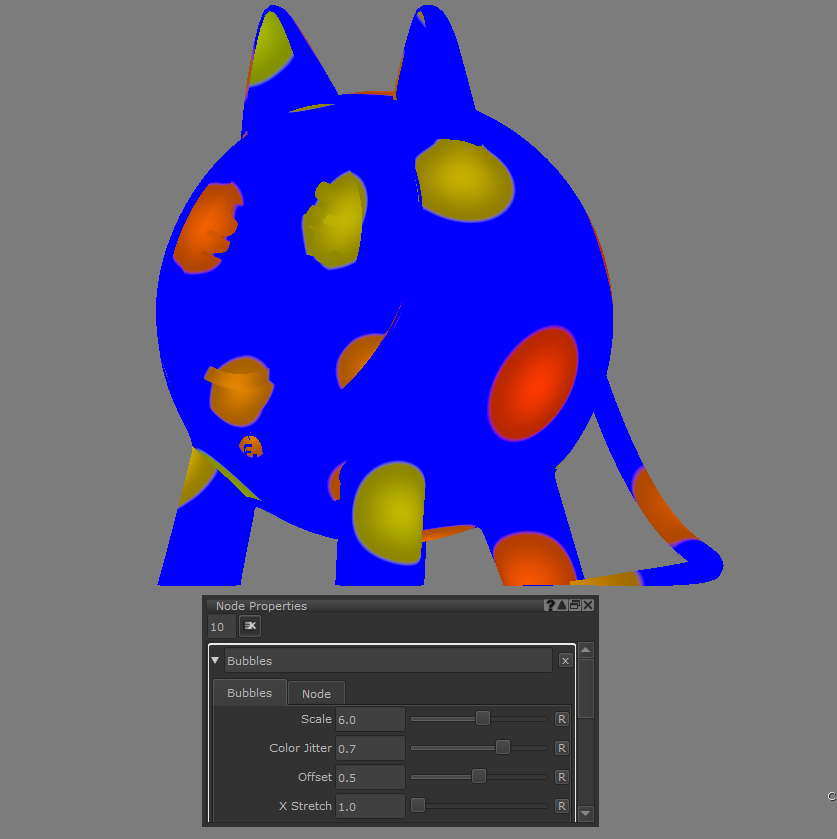Screen dimensions: 837x839
Task: Click the X Stretch slider handle
Action: pos(418,805)
